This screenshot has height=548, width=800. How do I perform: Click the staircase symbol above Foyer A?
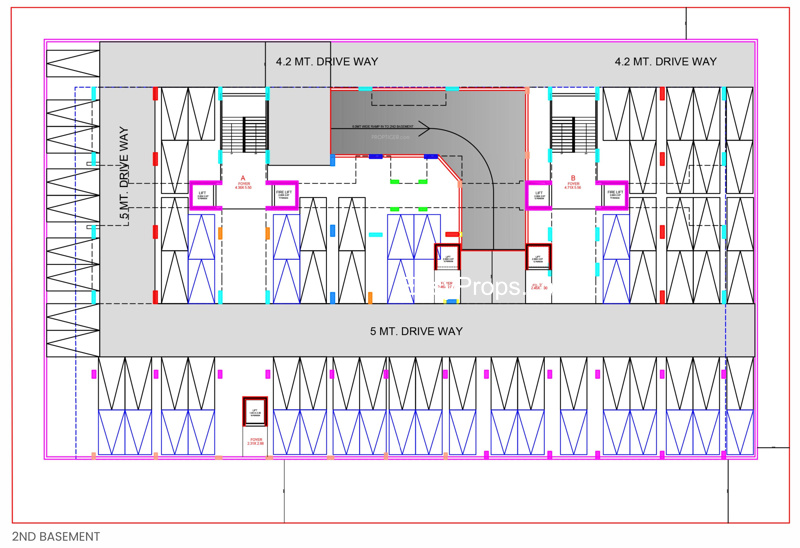tap(243, 130)
